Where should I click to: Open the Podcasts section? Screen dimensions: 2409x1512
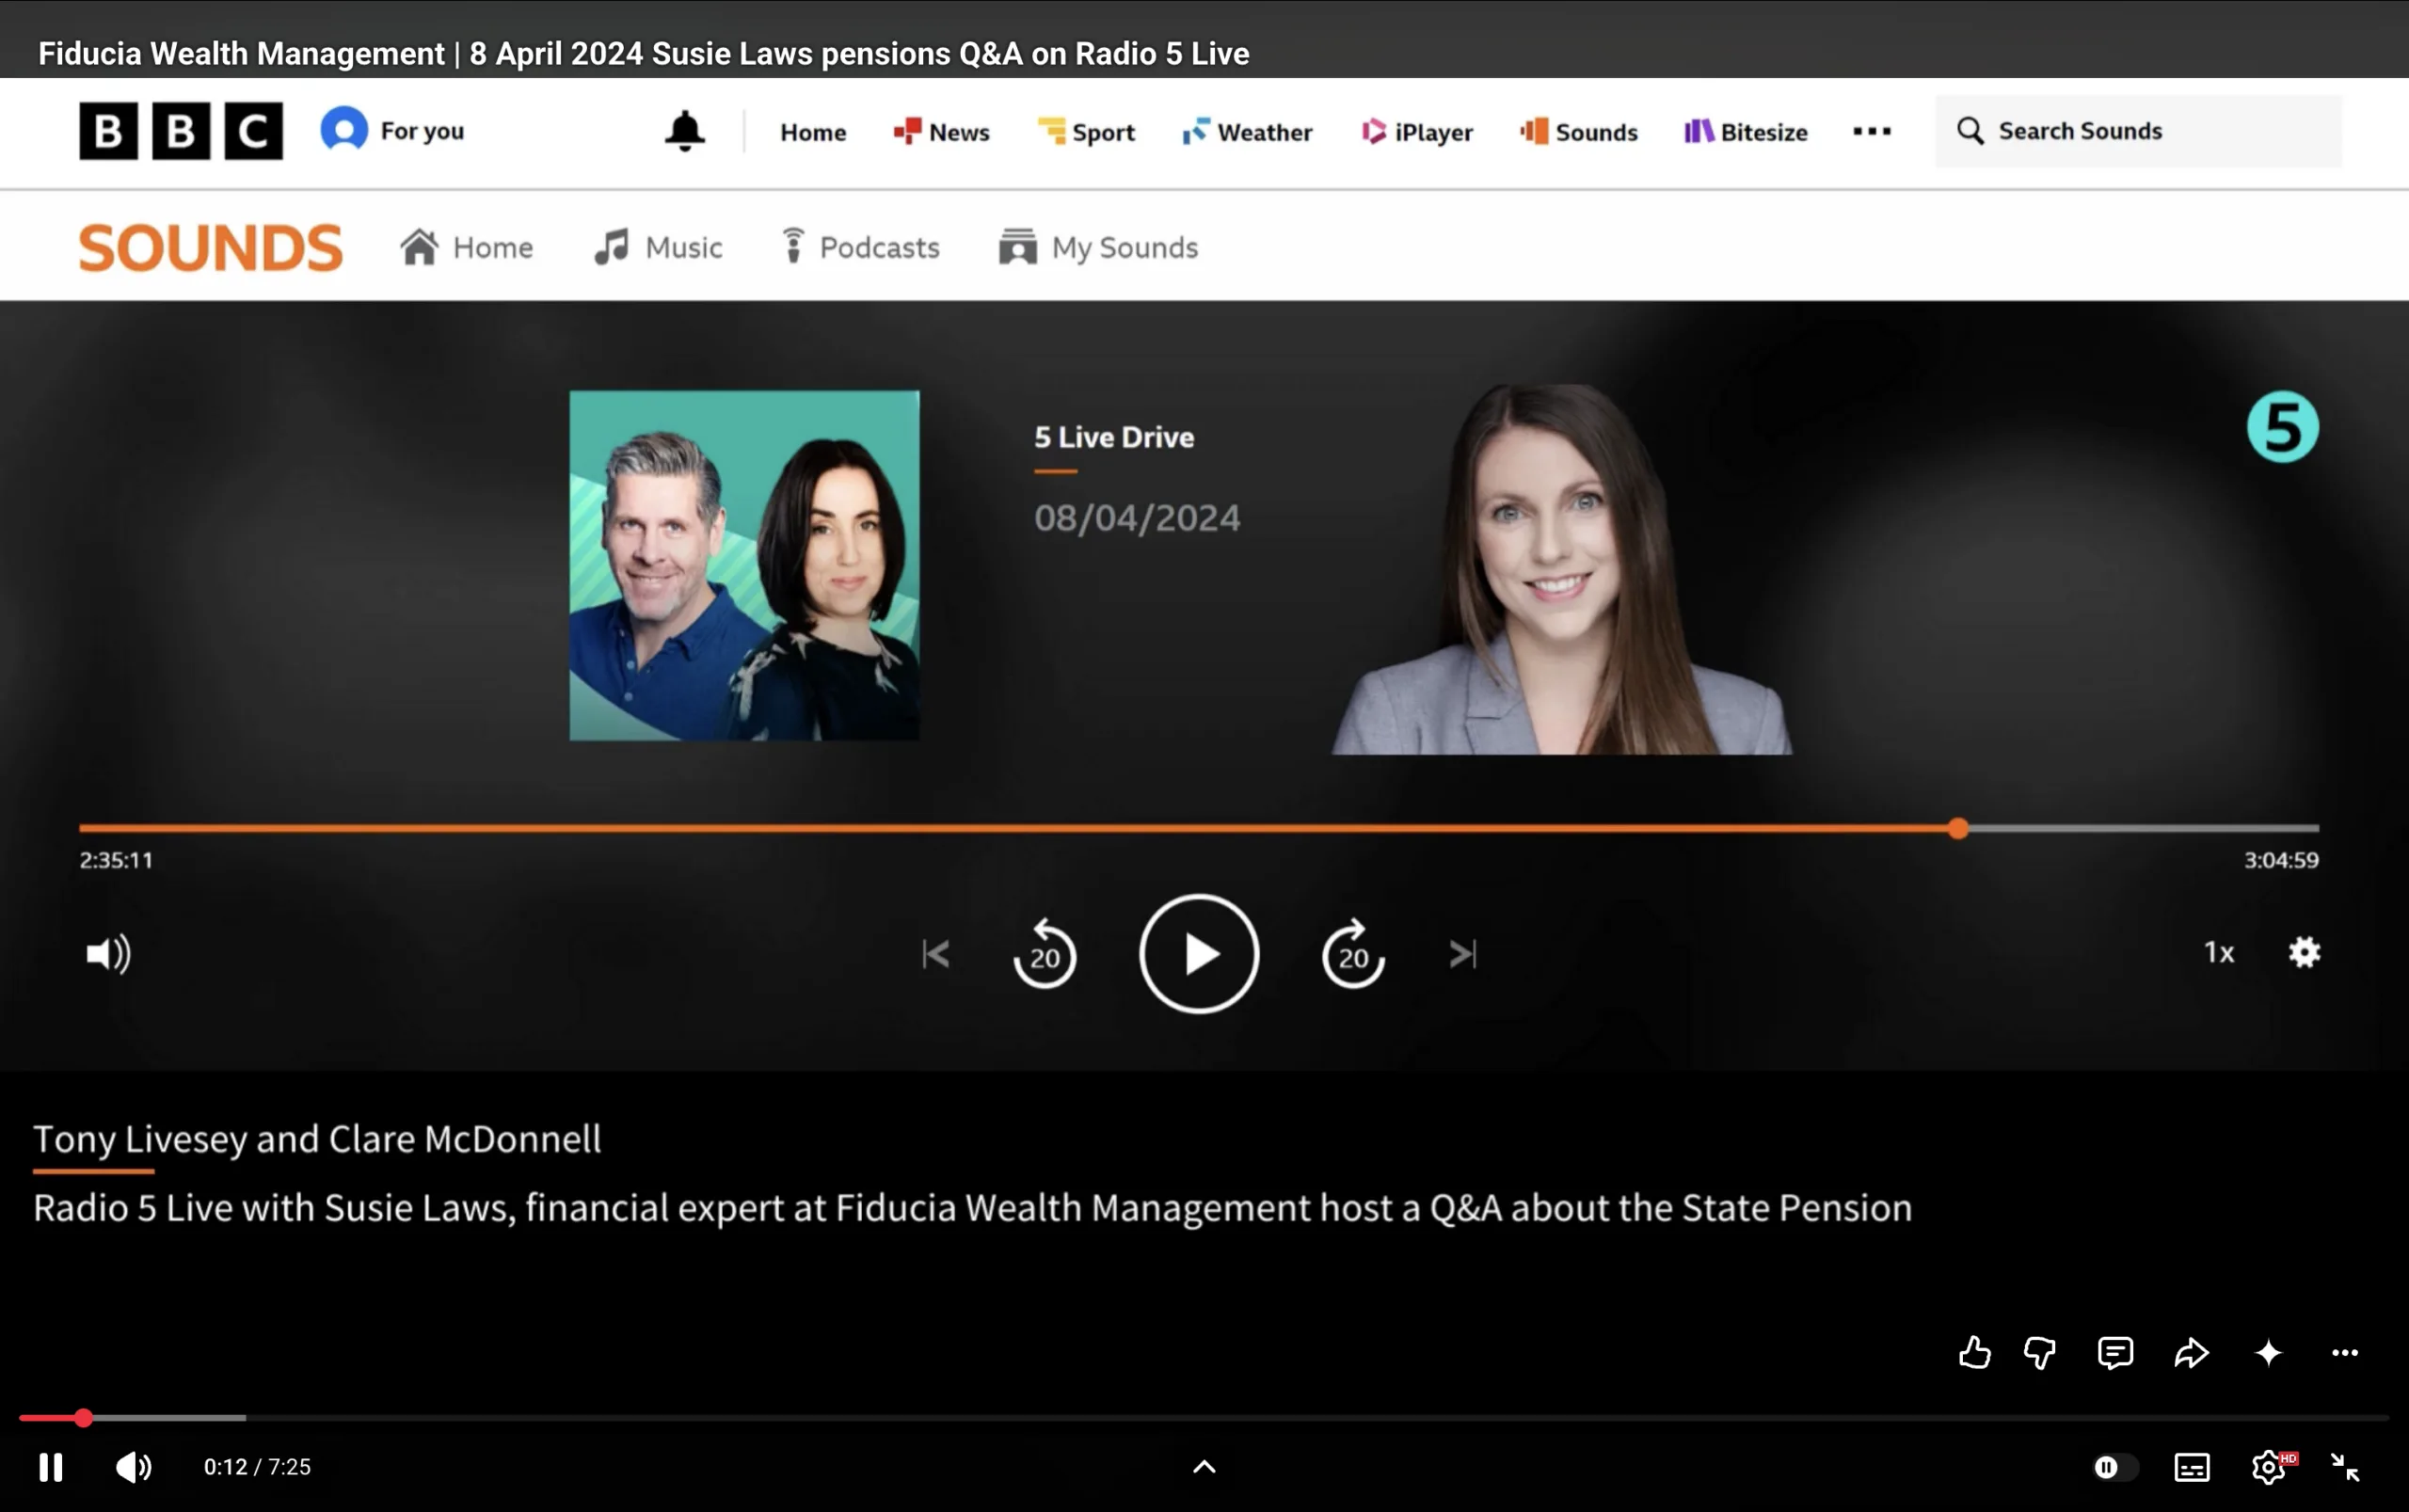click(x=861, y=247)
